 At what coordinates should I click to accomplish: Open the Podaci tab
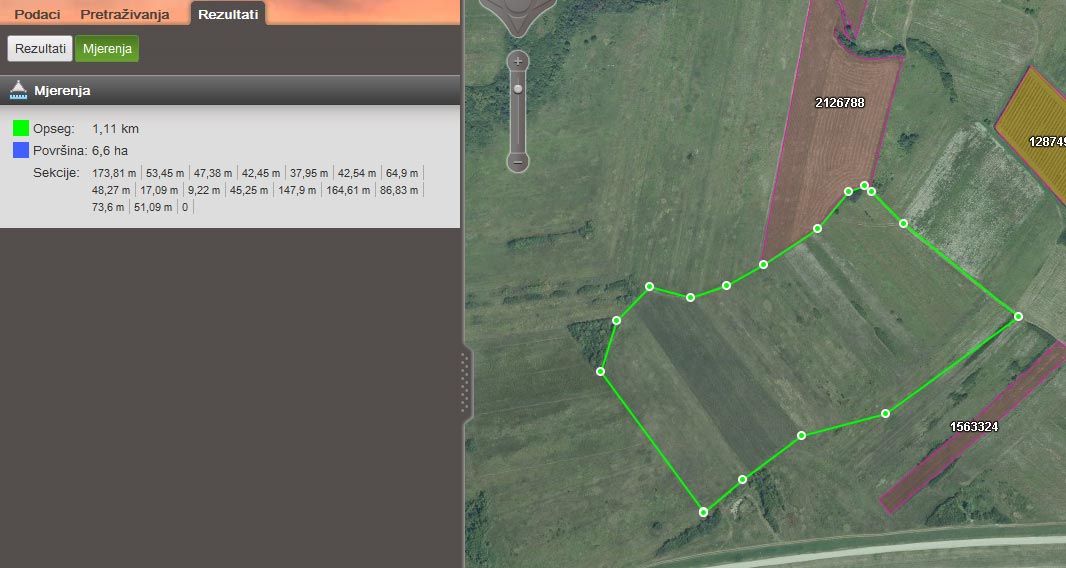point(37,14)
